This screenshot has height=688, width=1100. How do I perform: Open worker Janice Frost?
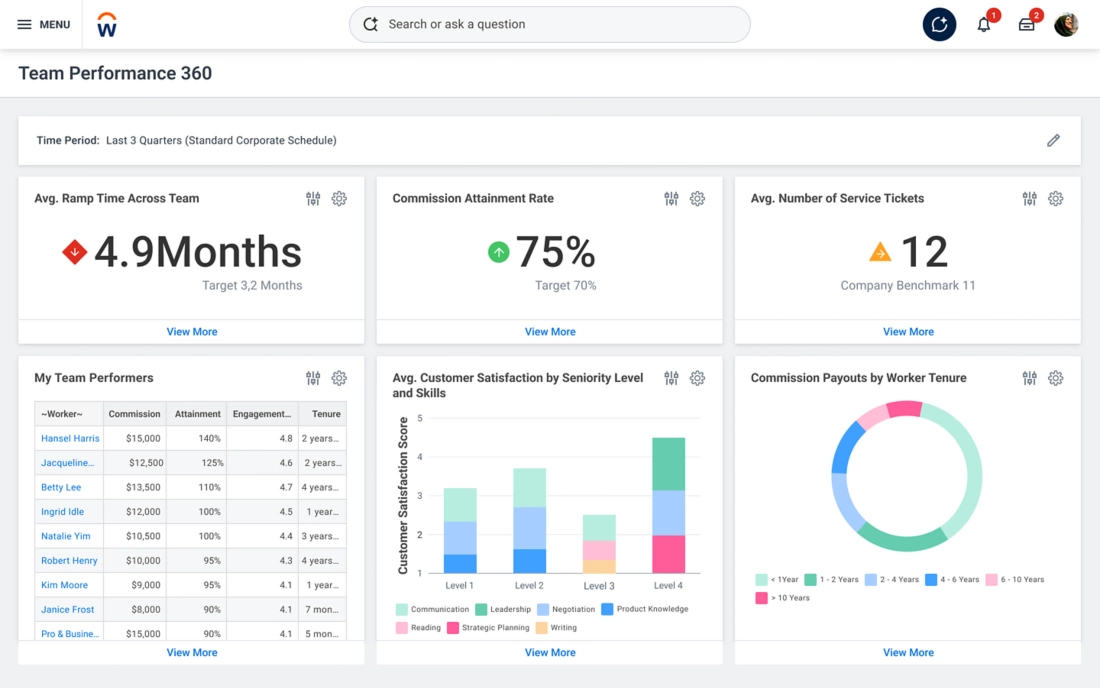(x=67, y=609)
